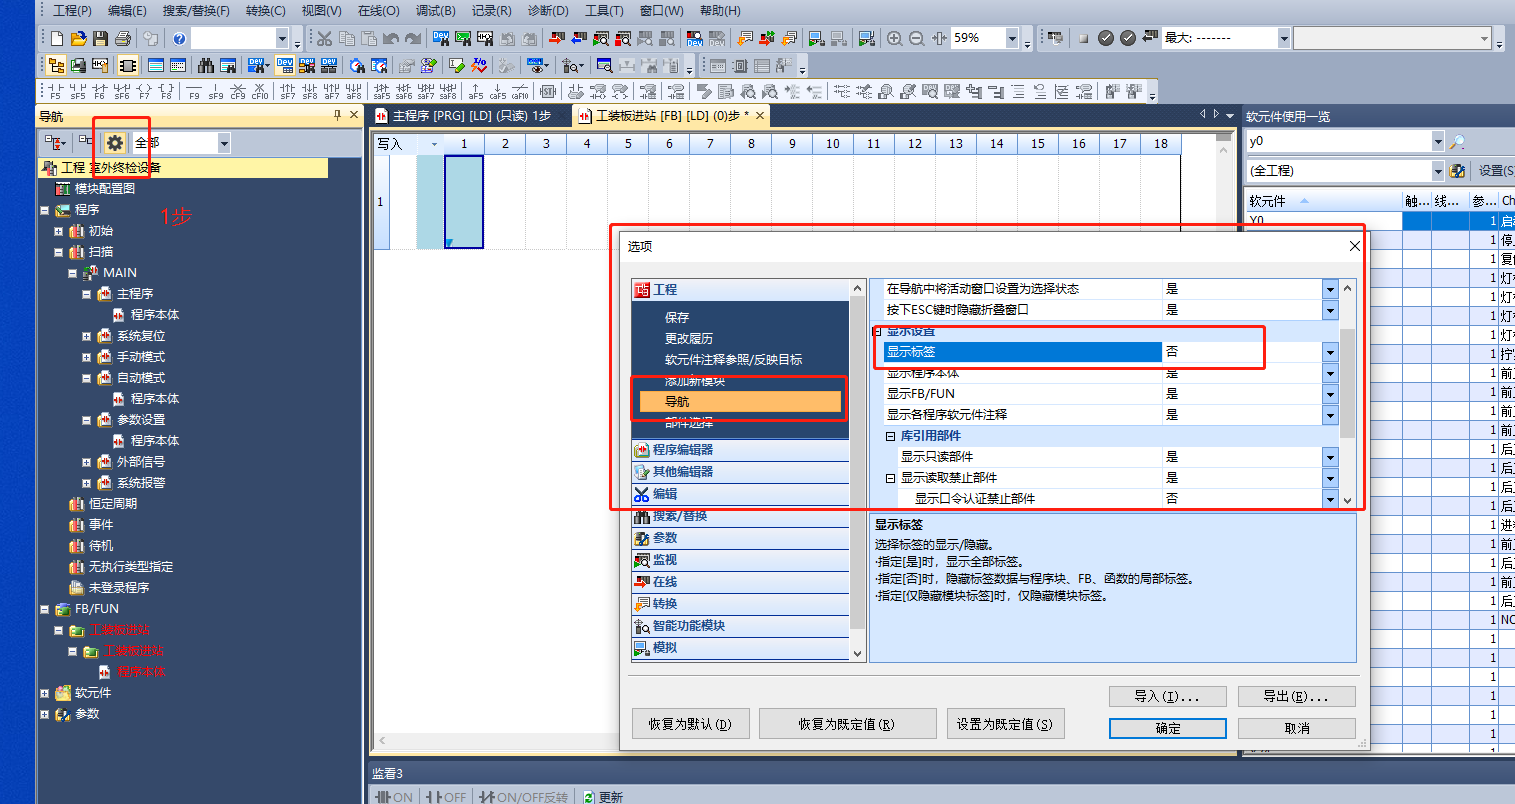This screenshot has width=1515, height=804.
Task: Click the 恢复为既定值(R) button
Action: pos(847,724)
